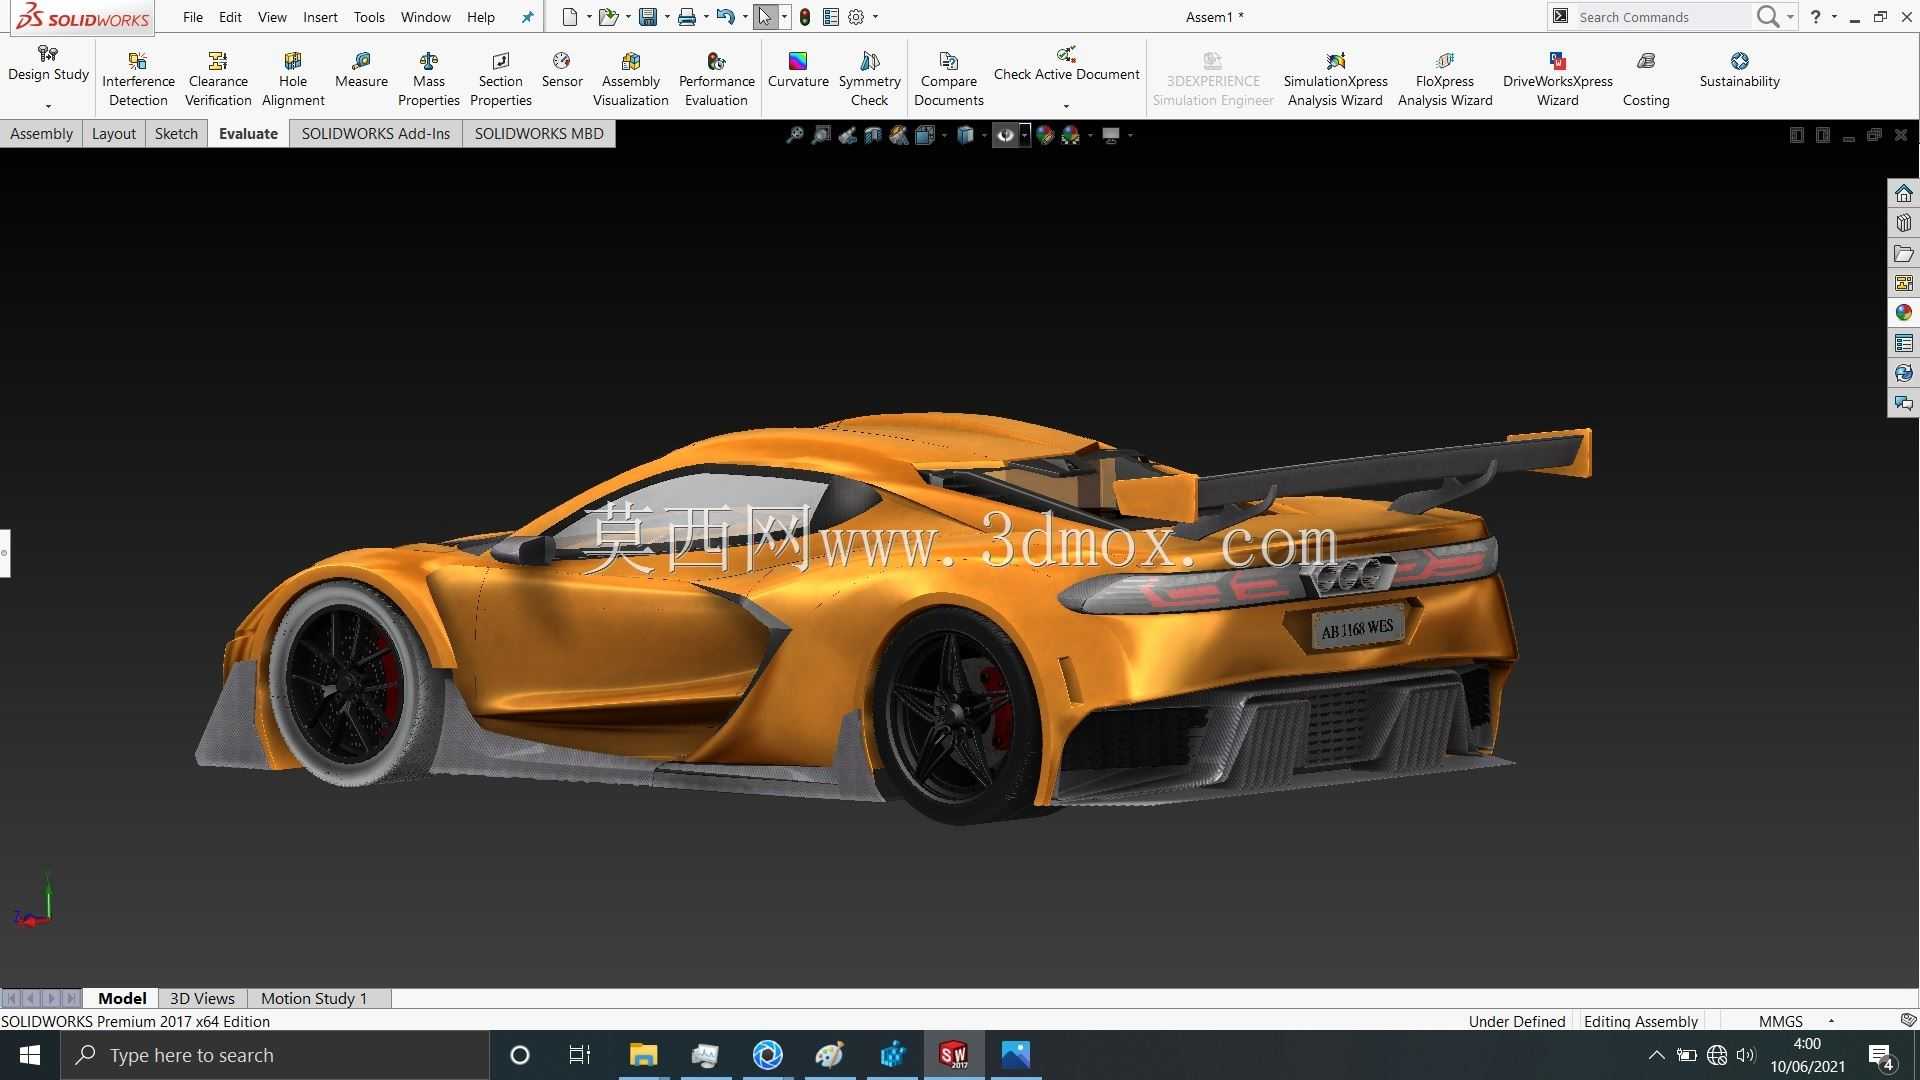Open the Insert menu

point(320,17)
